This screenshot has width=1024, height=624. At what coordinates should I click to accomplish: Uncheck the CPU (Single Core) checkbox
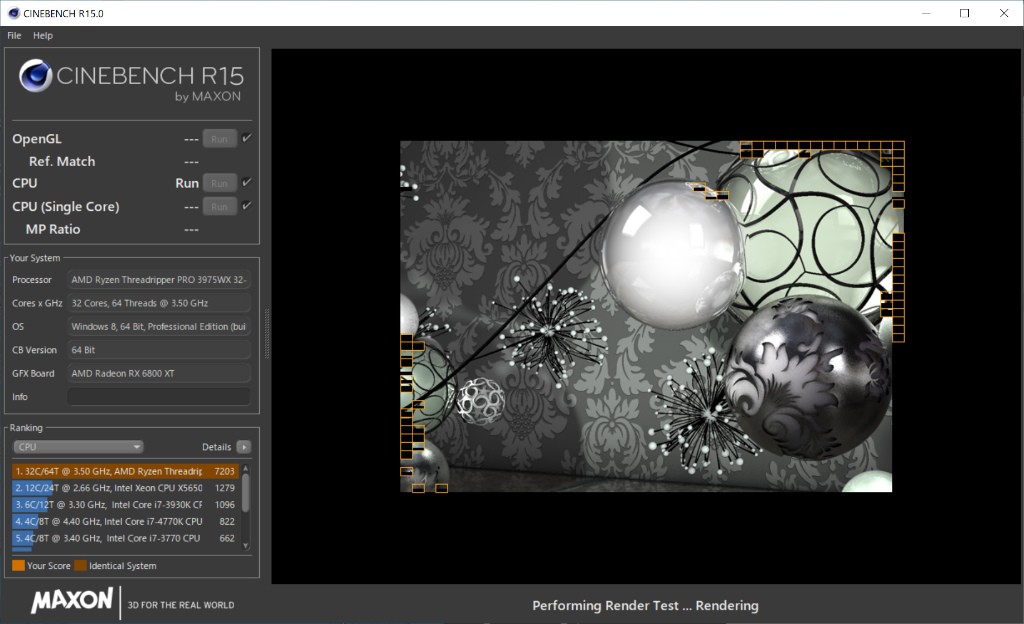coord(246,206)
